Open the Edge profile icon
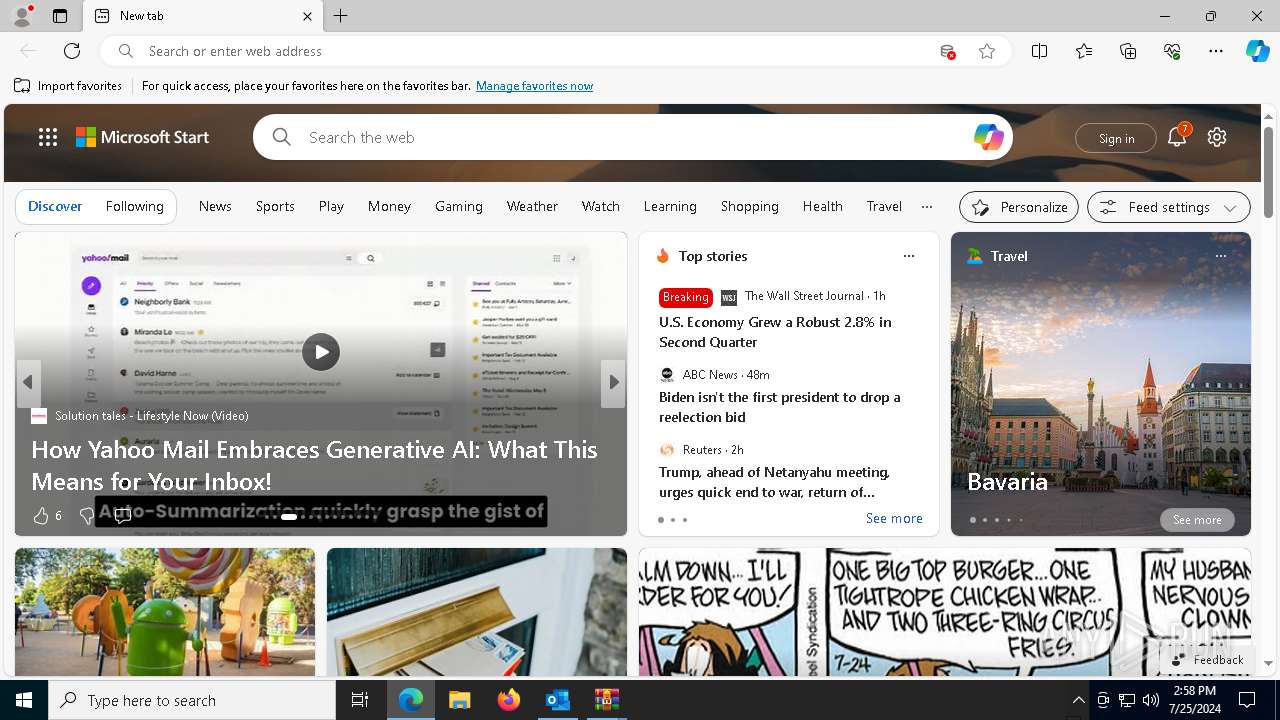 pos(21,16)
